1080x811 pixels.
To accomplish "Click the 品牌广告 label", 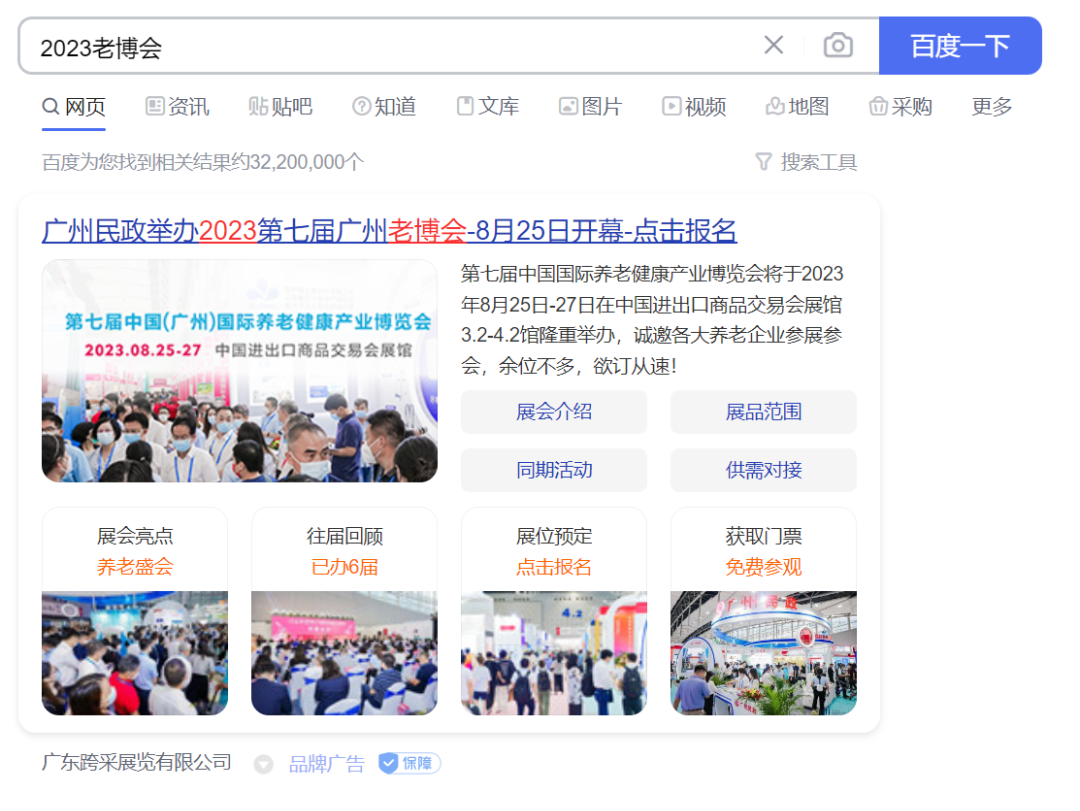I will coord(326,763).
